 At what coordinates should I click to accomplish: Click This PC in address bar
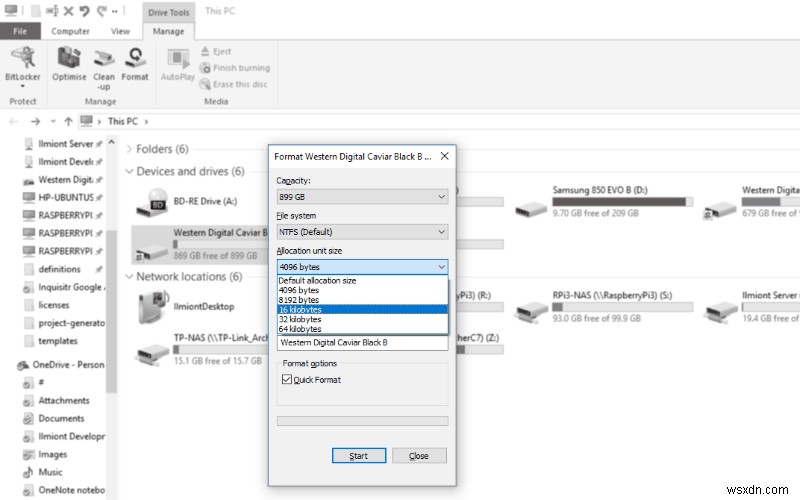click(123, 121)
